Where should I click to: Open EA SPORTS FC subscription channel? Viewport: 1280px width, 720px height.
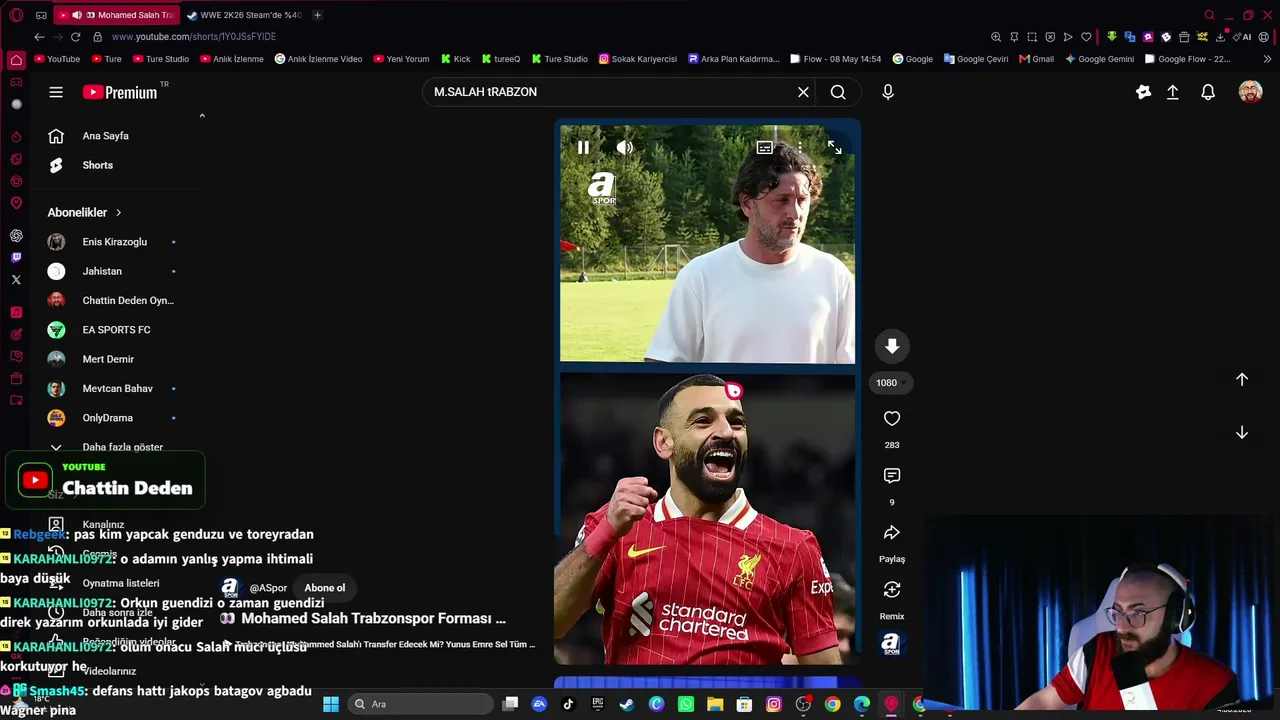coord(117,330)
